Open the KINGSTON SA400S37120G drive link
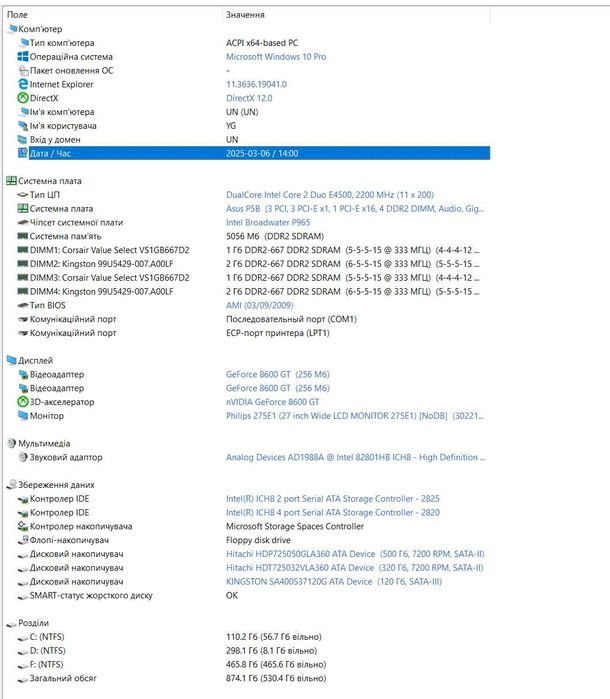The width and height of the screenshot is (610, 699). 334,581
